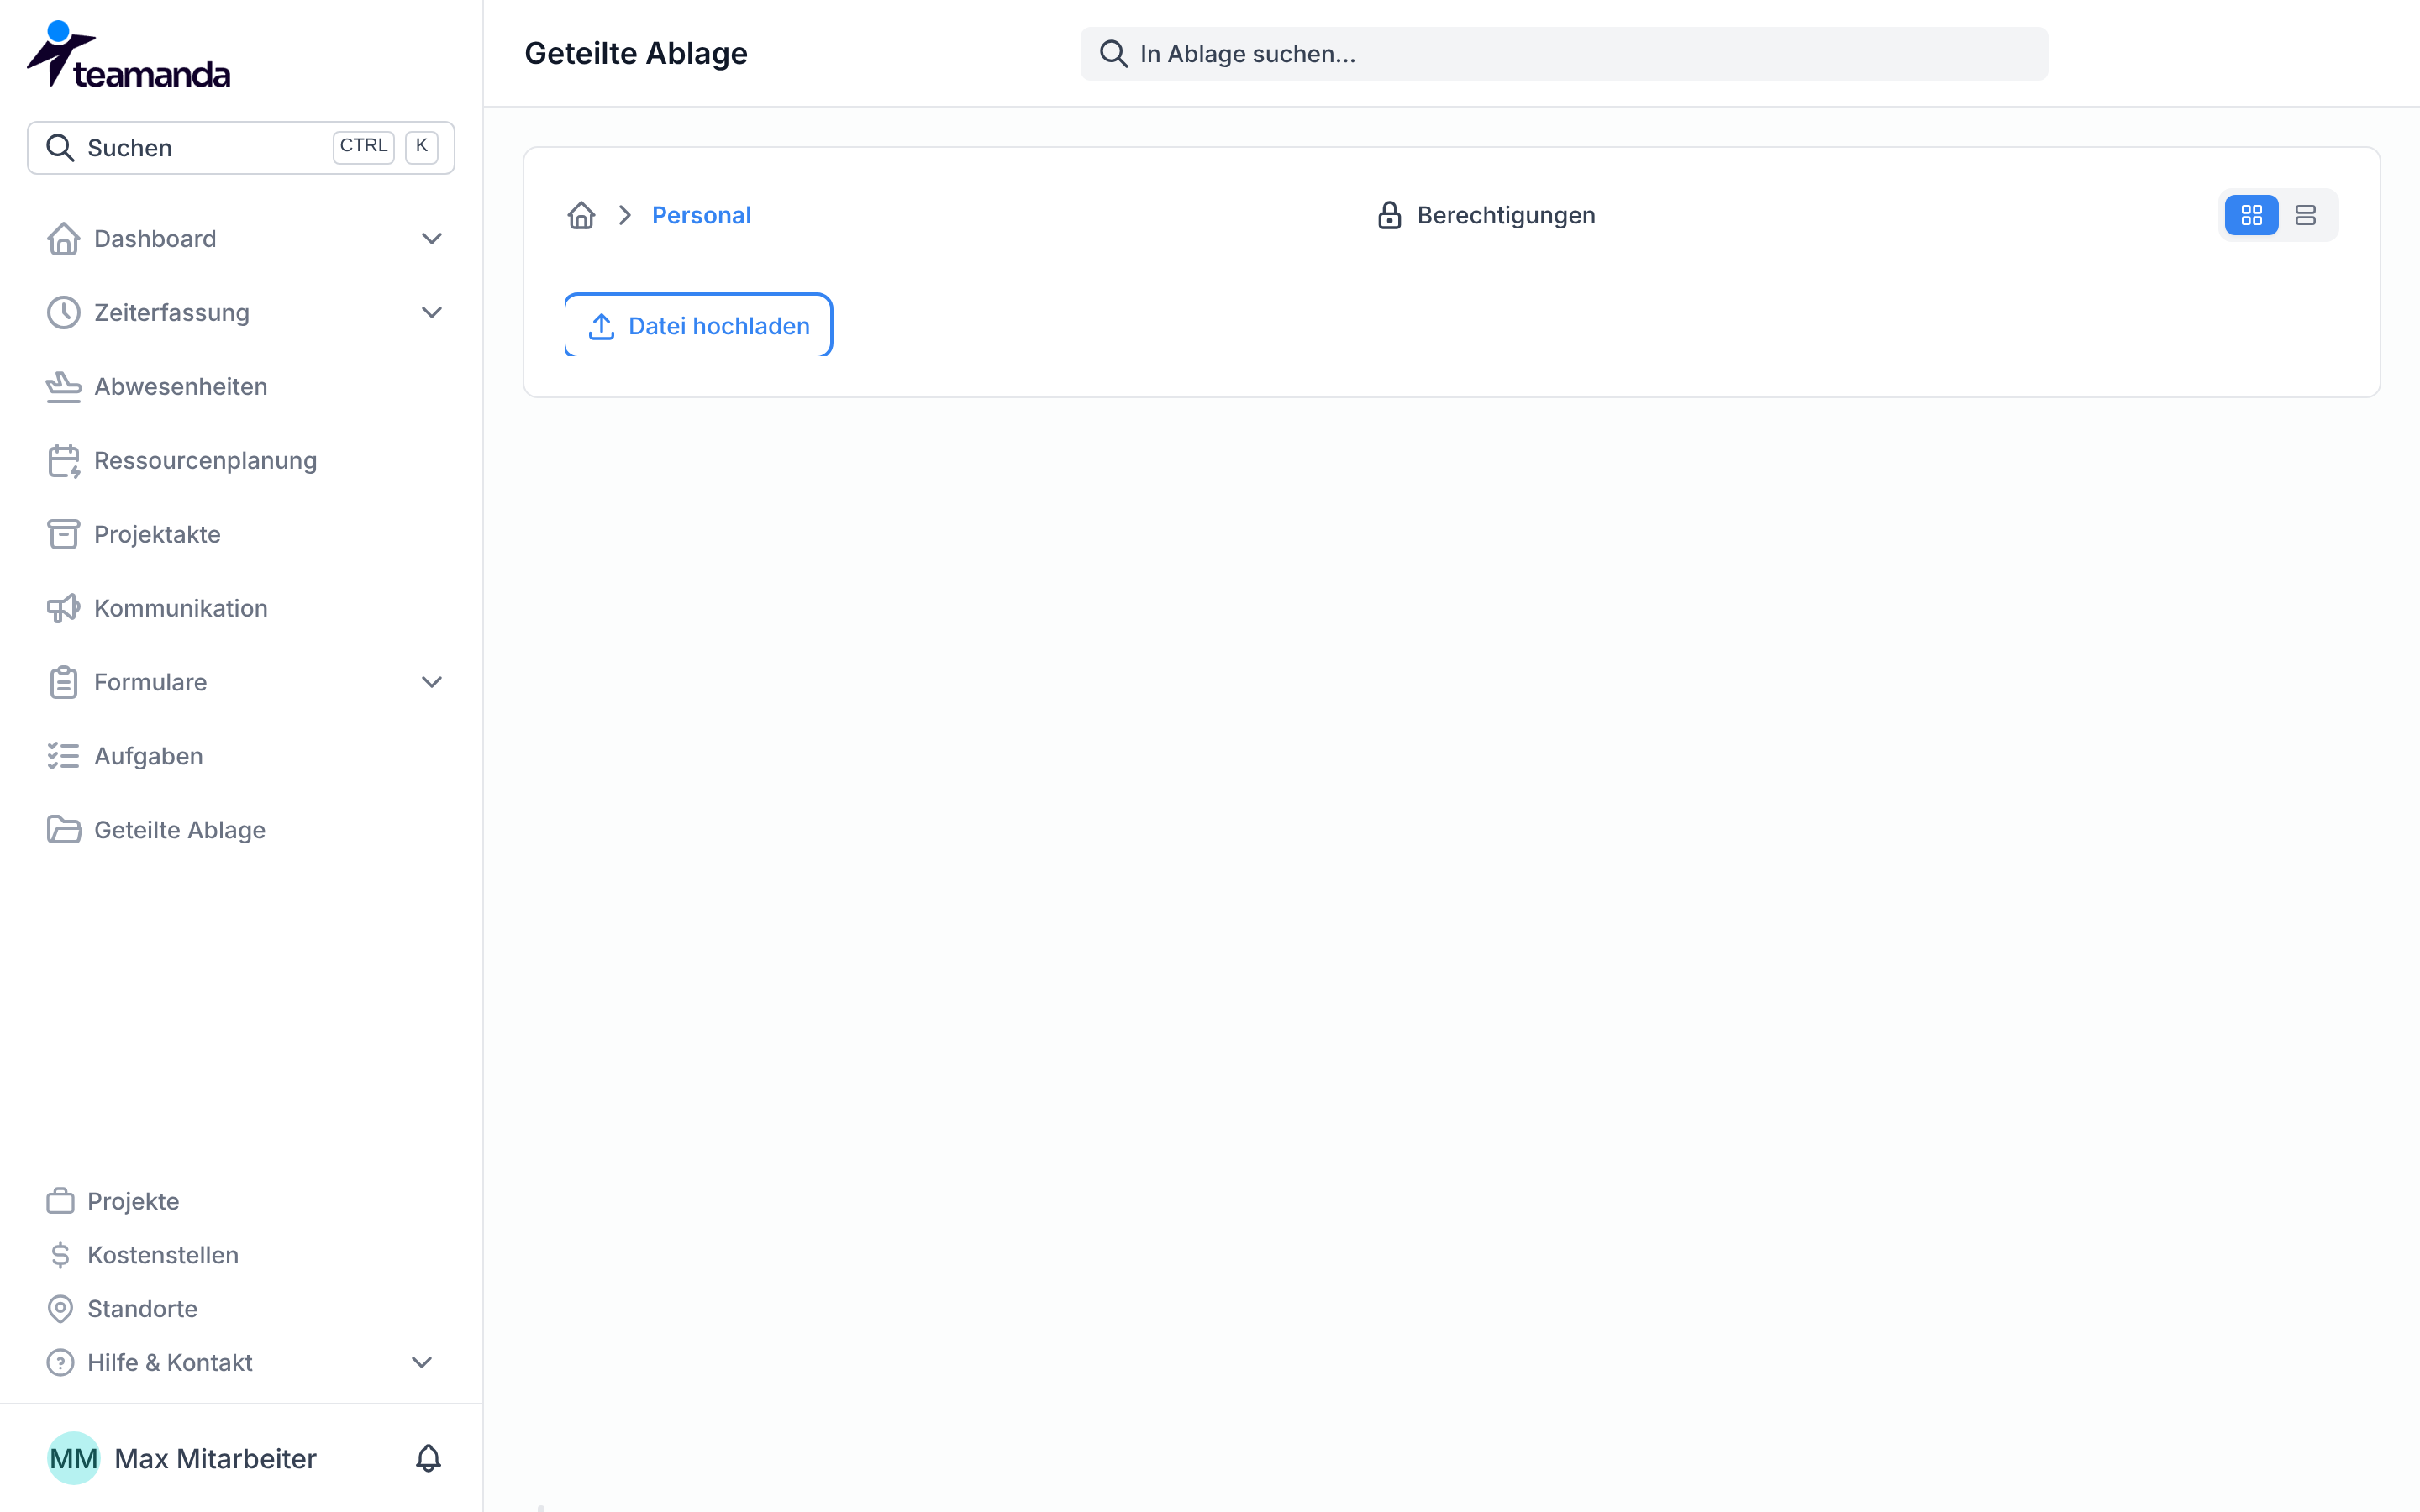Image resolution: width=2420 pixels, height=1512 pixels.
Task: Click the Standorte link
Action: (x=142, y=1309)
